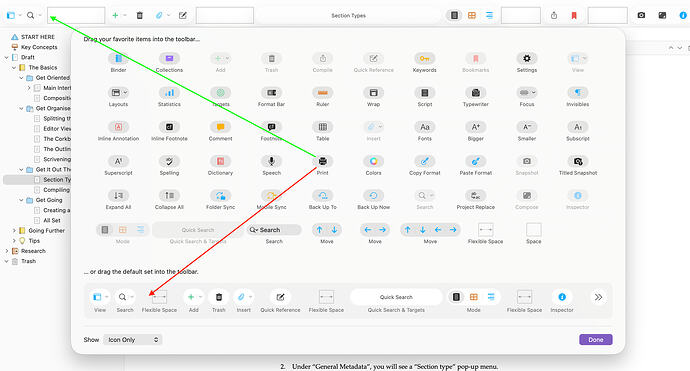Screen dimensions: 690x371
Task: Open the toolbar Insert paperclip dropdown
Action: pos(162,15)
